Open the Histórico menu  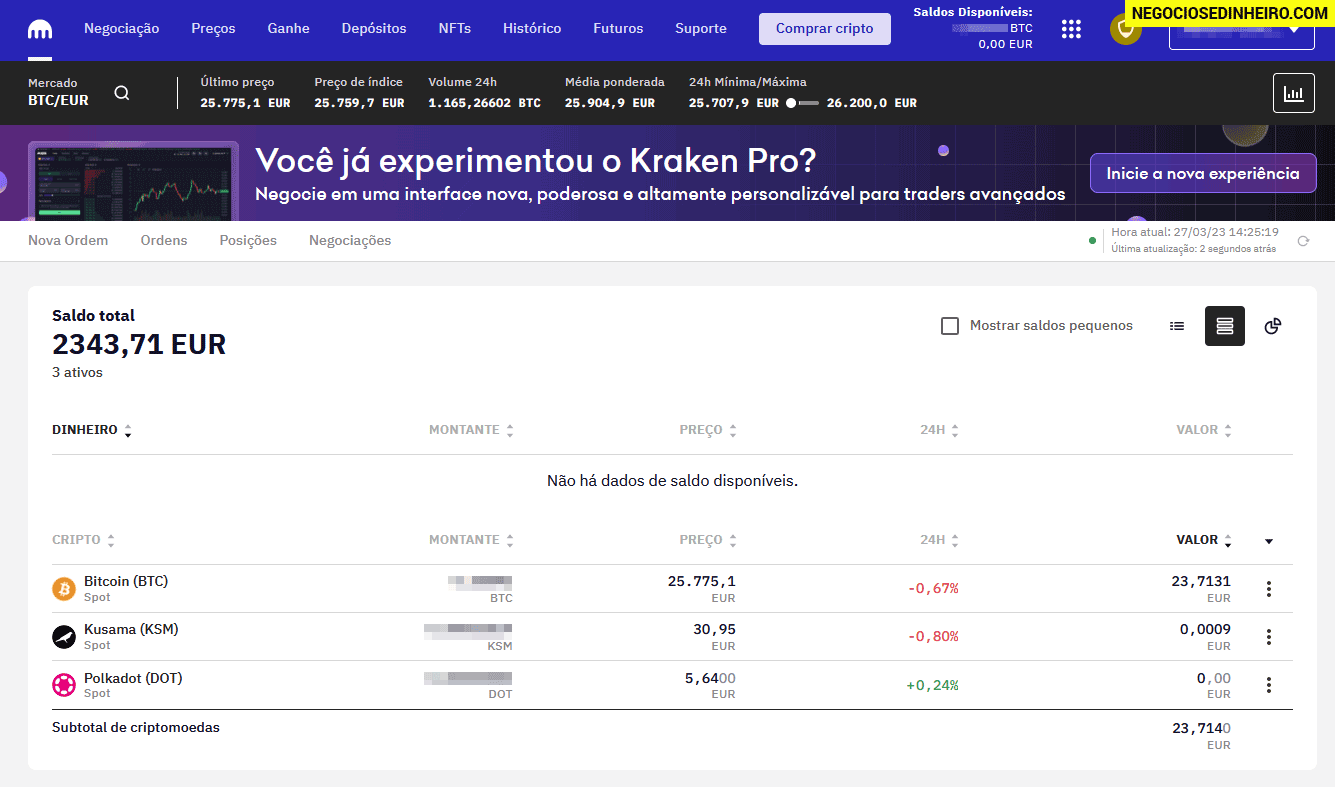532,29
